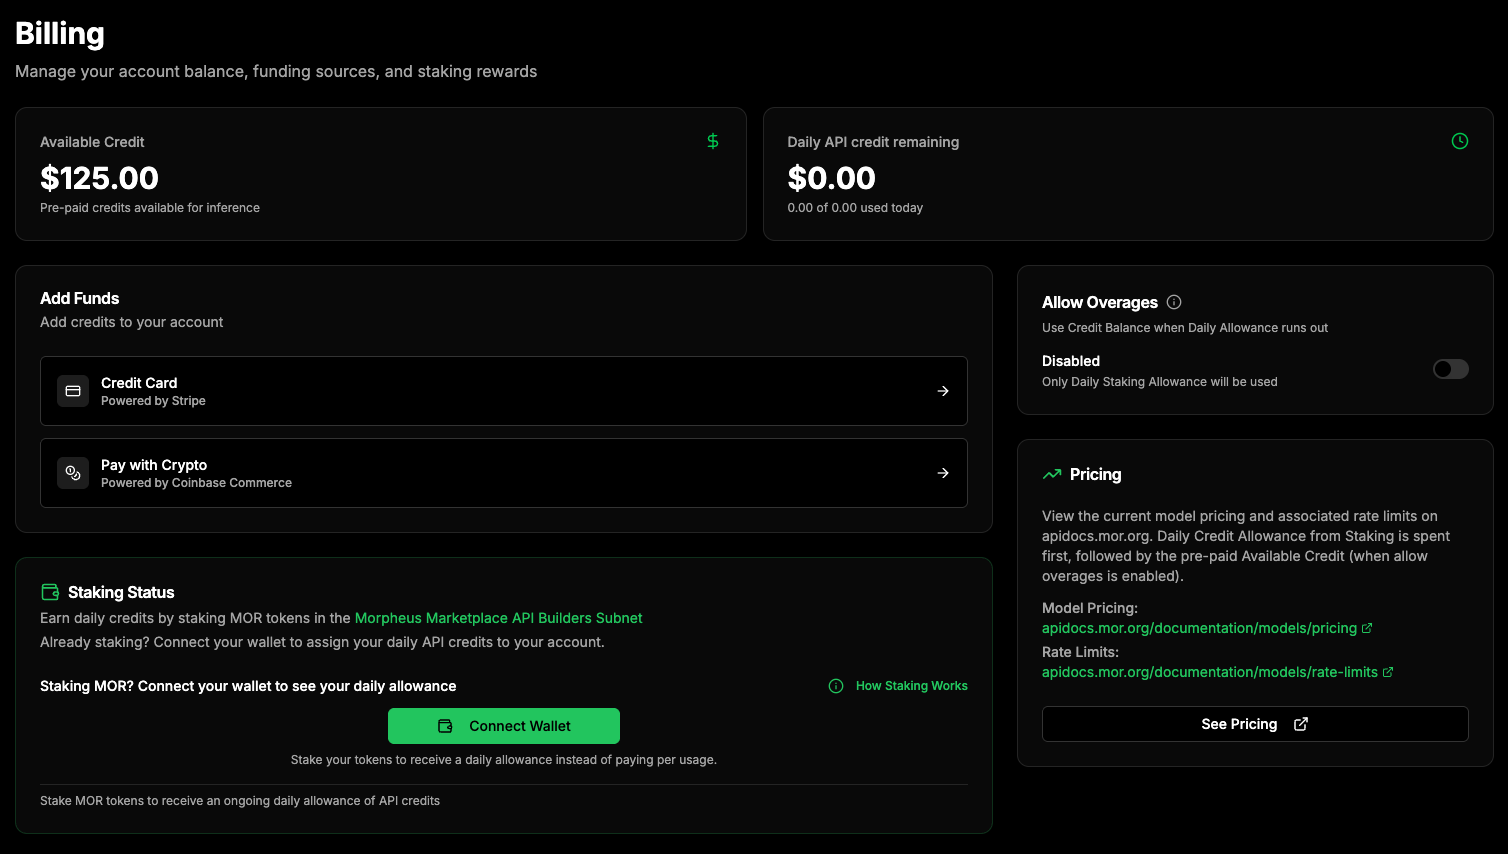The width and height of the screenshot is (1508, 854).
Task: Expand the Pay with Crypto option via its arrow
Action: (x=942, y=473)
